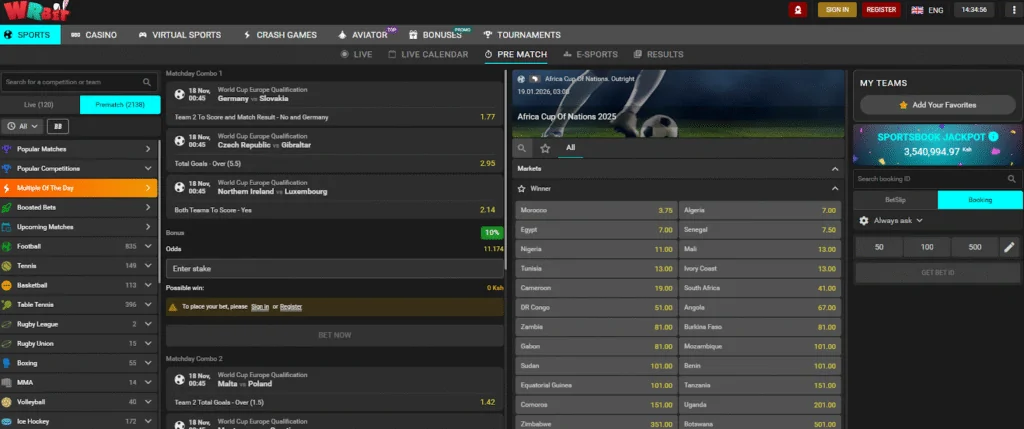Favorite the Winner market with its star
Image resolution: width=1024 pixels, height=429 pixels.
point(521,188)
